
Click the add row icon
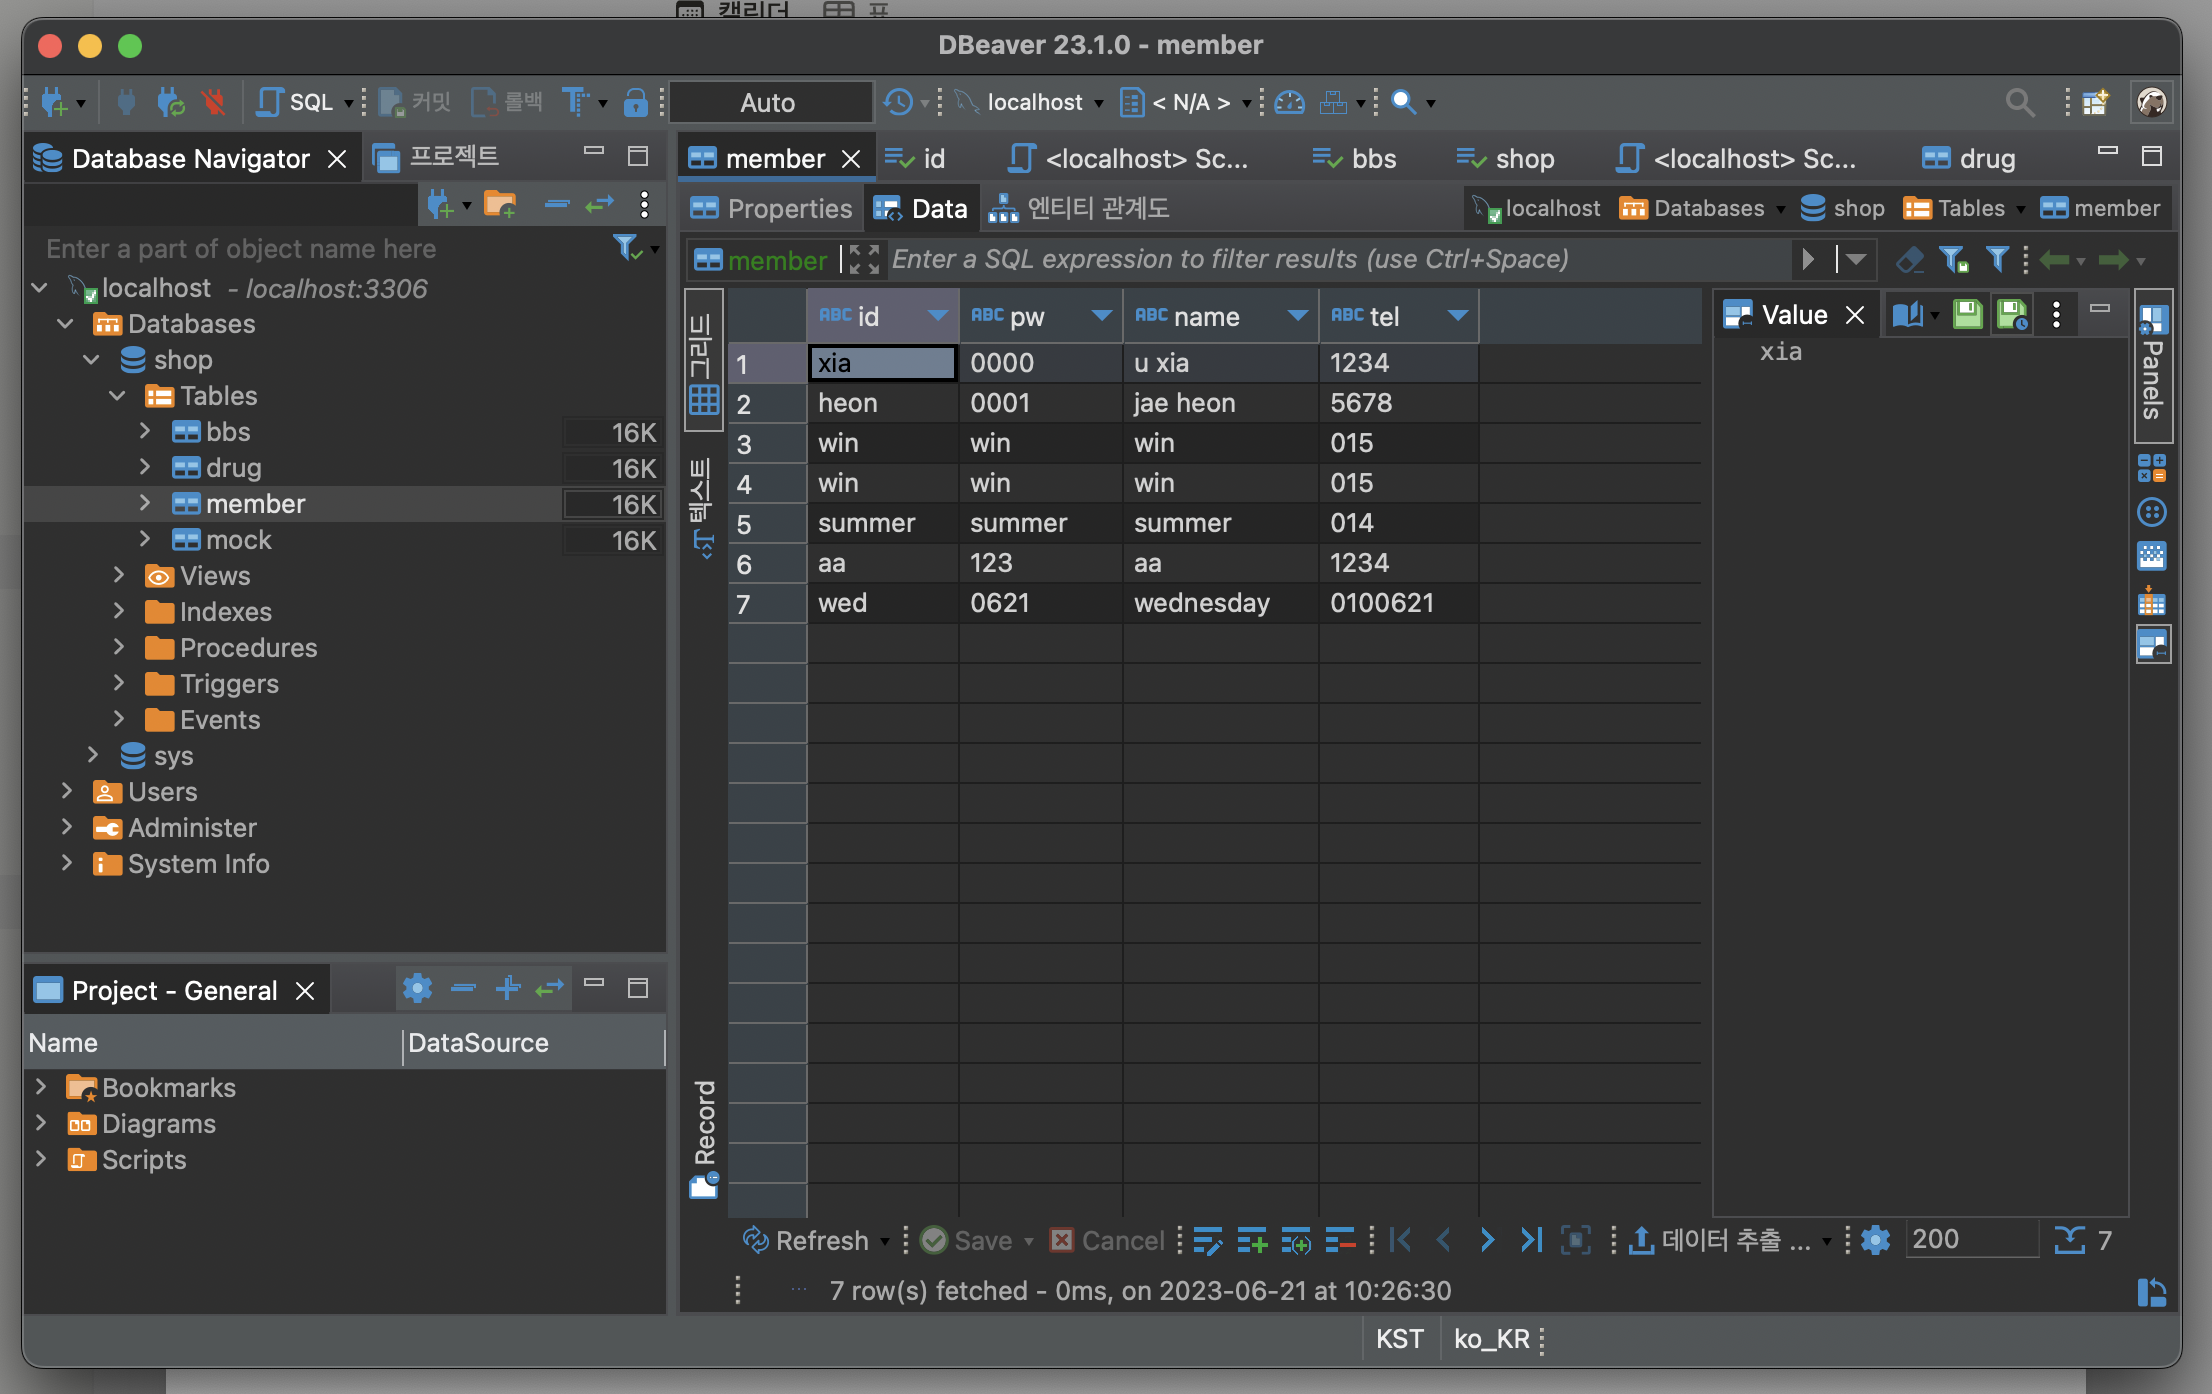coord(1252,1240)
